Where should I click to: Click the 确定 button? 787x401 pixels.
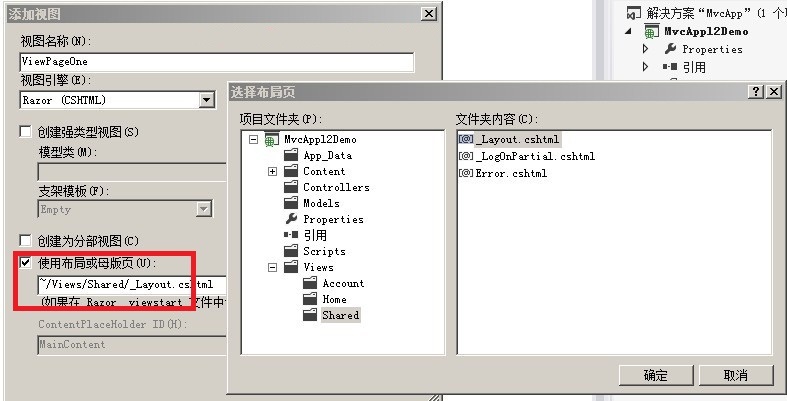[x=655, y=375]
